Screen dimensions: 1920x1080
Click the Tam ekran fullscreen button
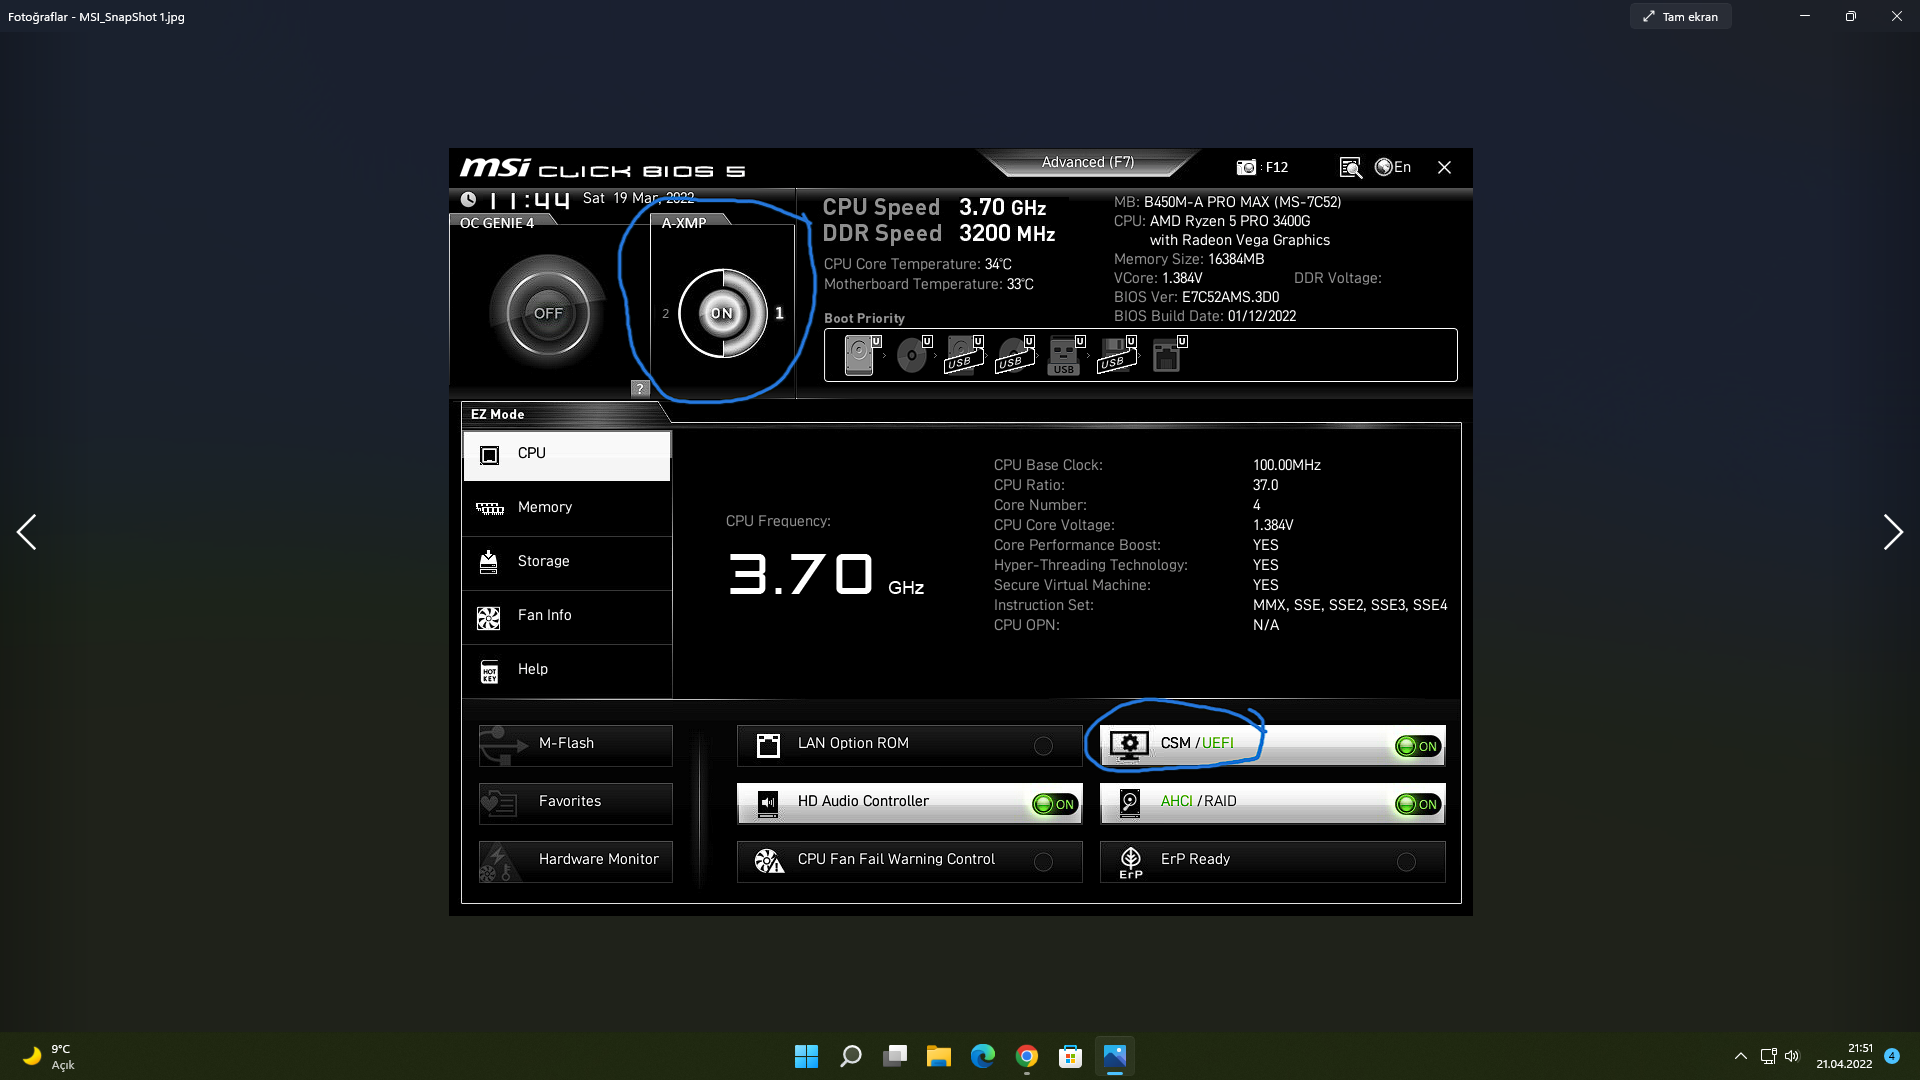(1680, 16)
